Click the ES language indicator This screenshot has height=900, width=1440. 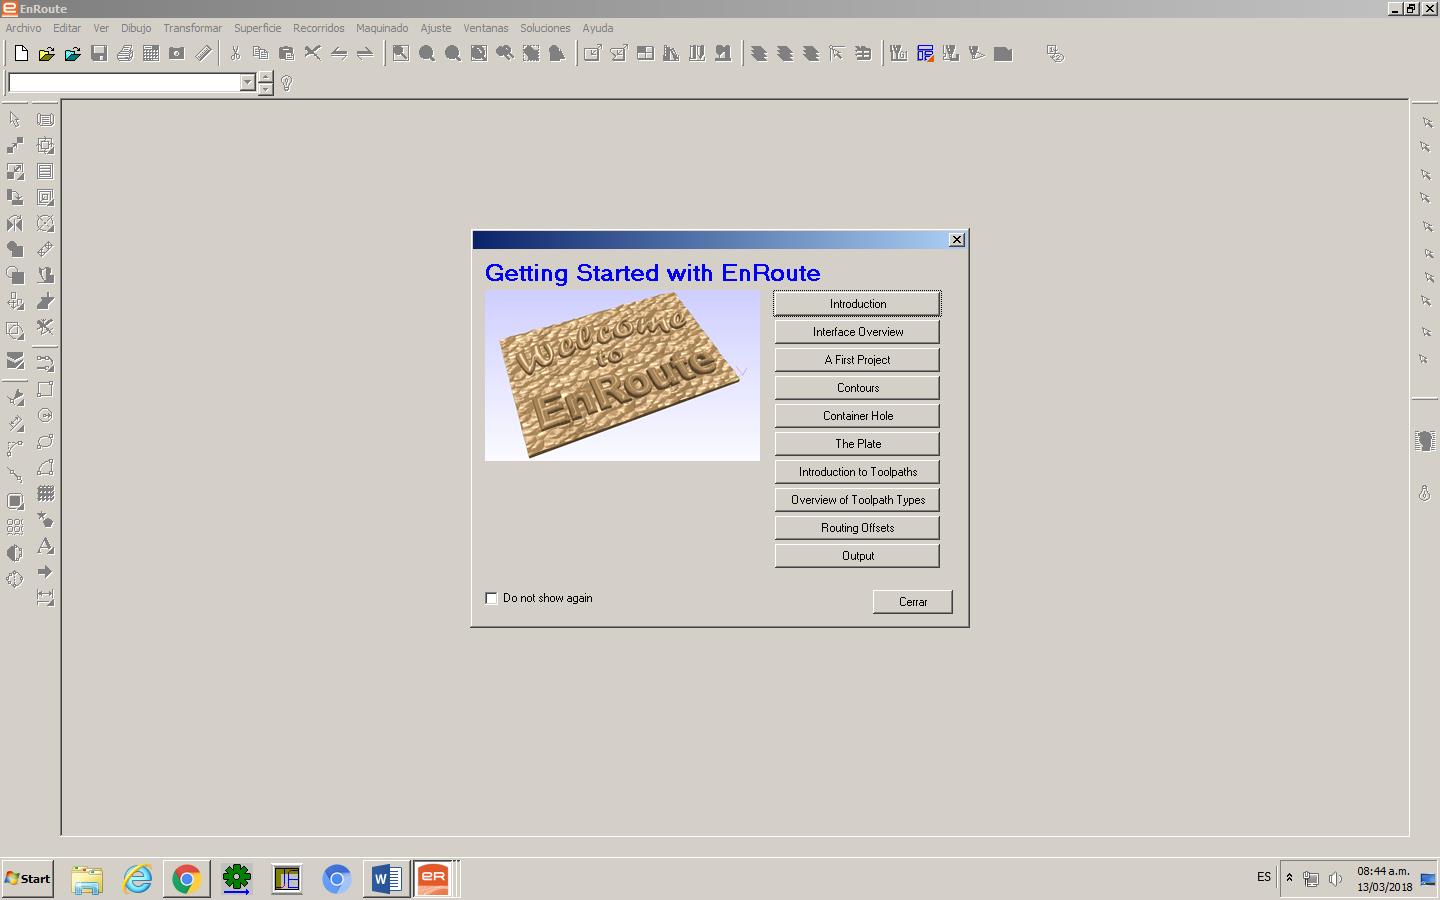1264,877
